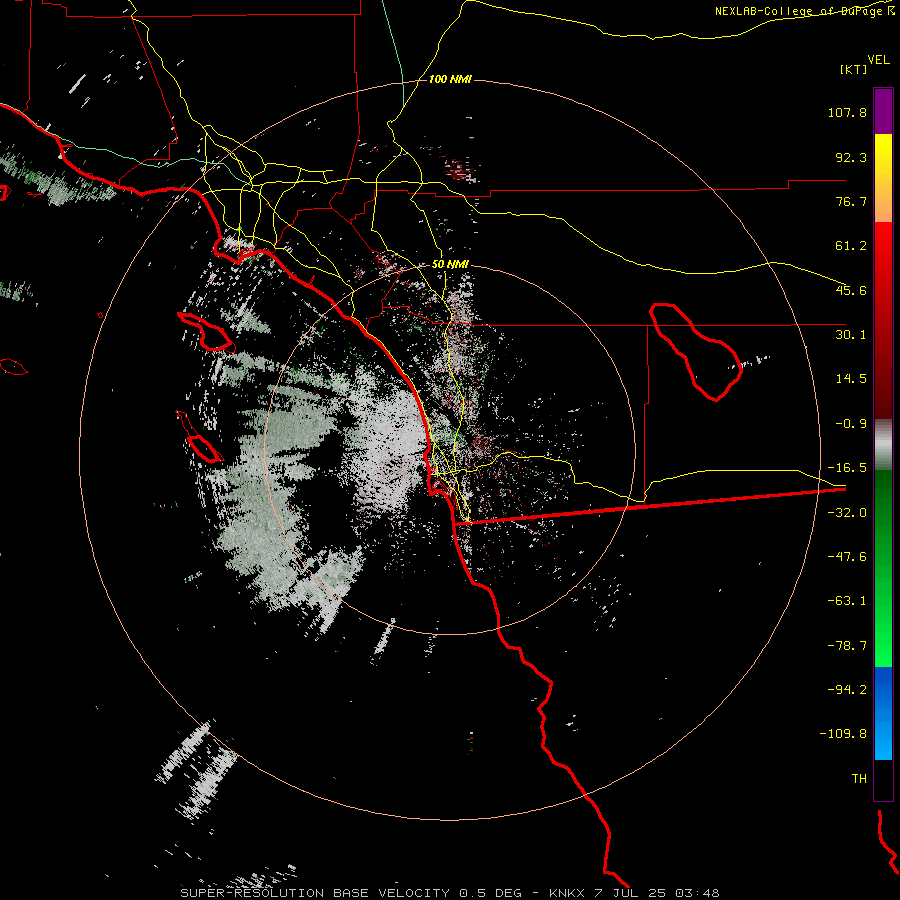Click the -94.2 velocity scale value
Image resolution: width=900 pixels, height=900 pixels.
pyautogui.click(x=847, y=689)
